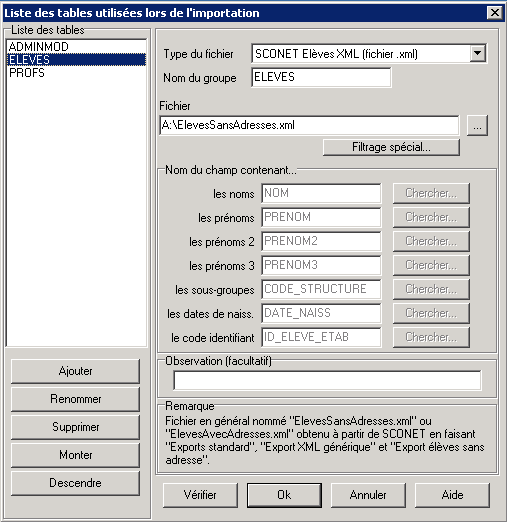Image resolution: width=507 pixels, height=522 pixels.
Task: Move the table up with Monter
Action: coord(75,455)
